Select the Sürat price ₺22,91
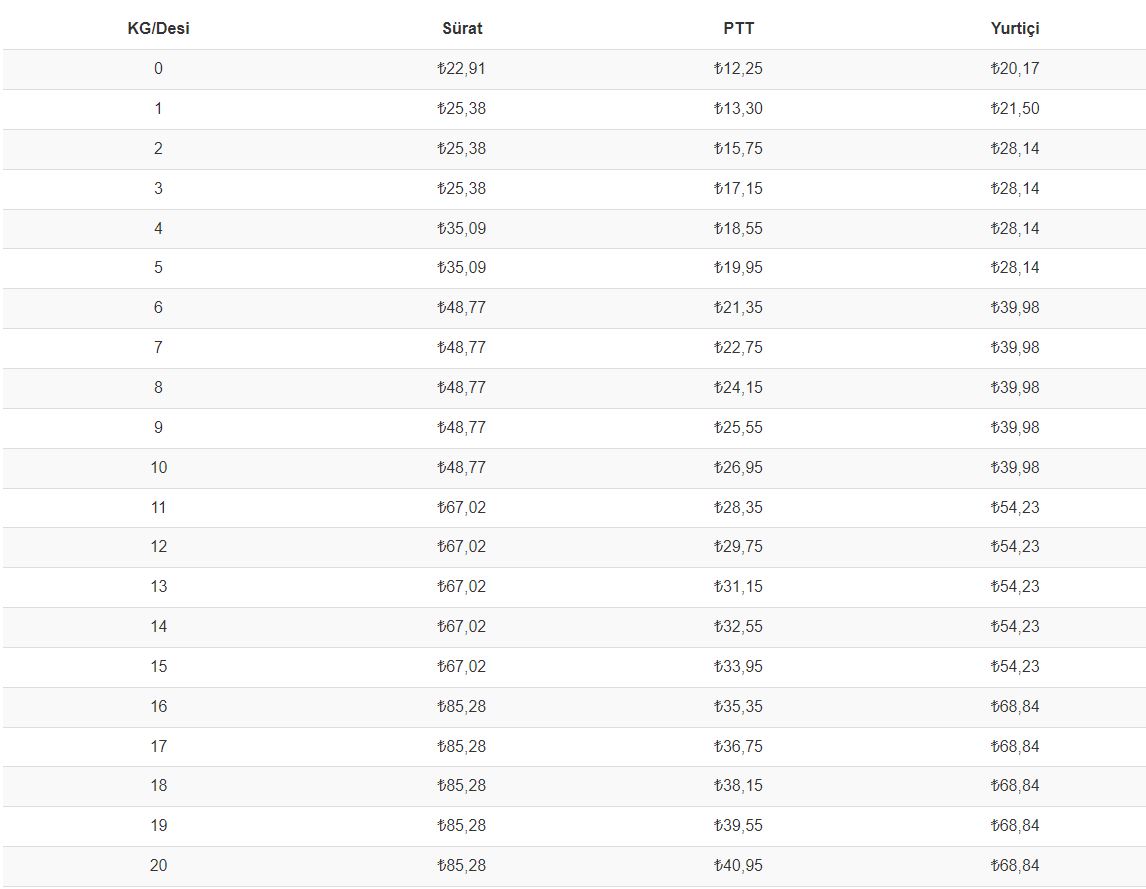This screenshot has width=1146, height=889. [461, 69]
